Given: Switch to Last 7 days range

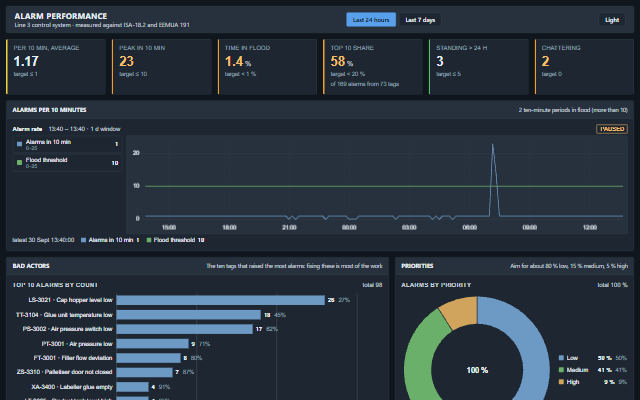Looking at the screenshot, I should [x=420, y=20].
